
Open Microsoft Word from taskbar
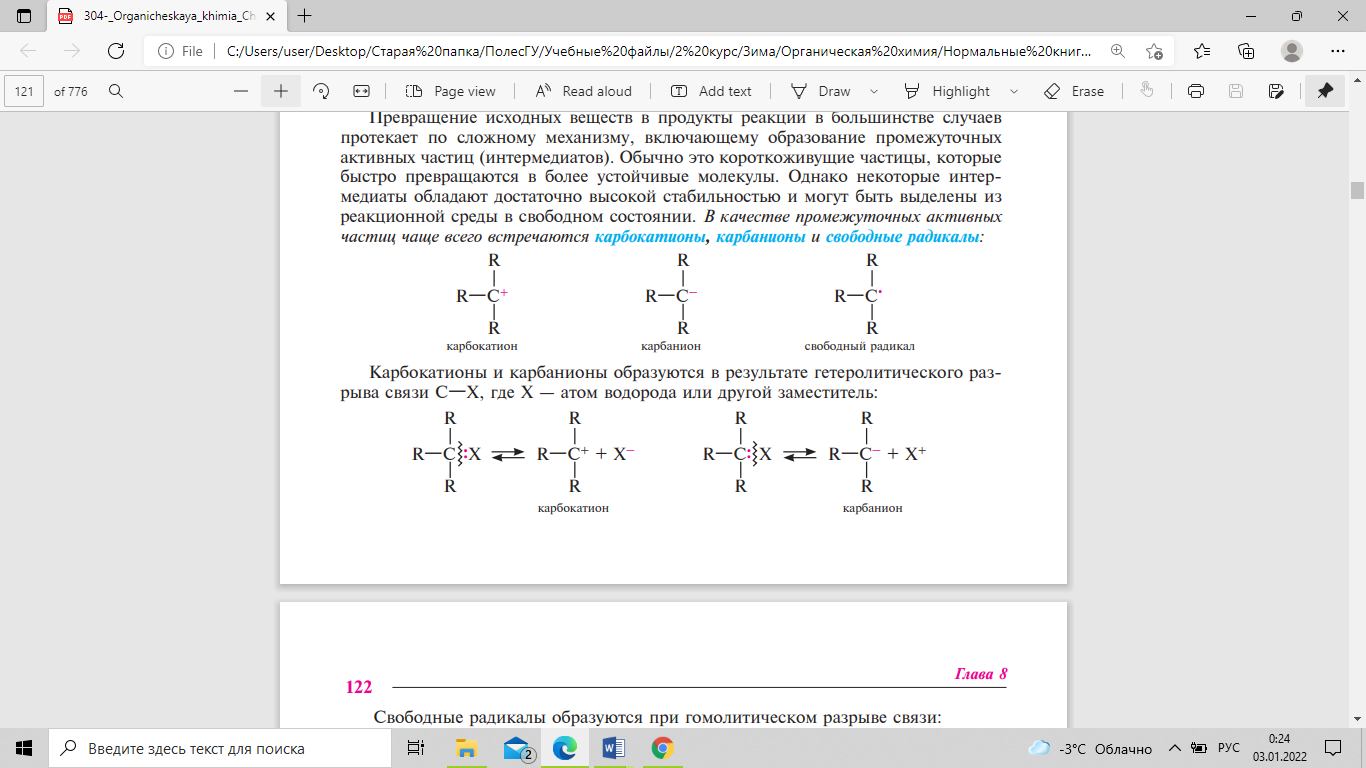click(x=614, y=748)
